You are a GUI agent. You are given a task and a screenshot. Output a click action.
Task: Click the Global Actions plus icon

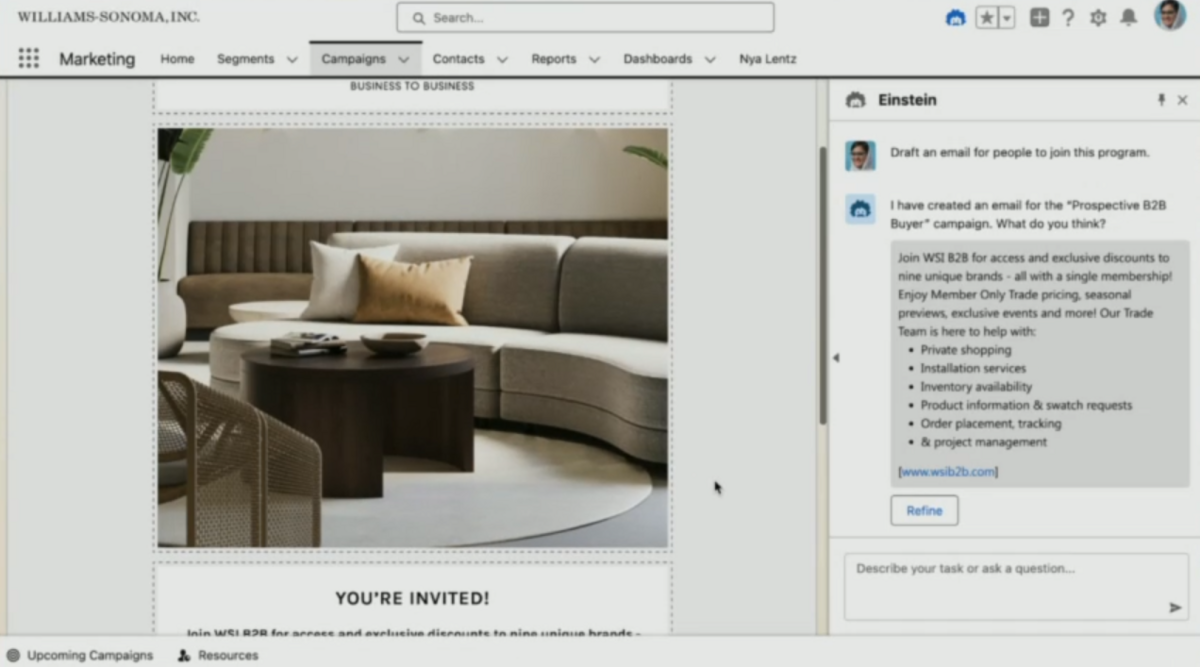pos(1039,18)
